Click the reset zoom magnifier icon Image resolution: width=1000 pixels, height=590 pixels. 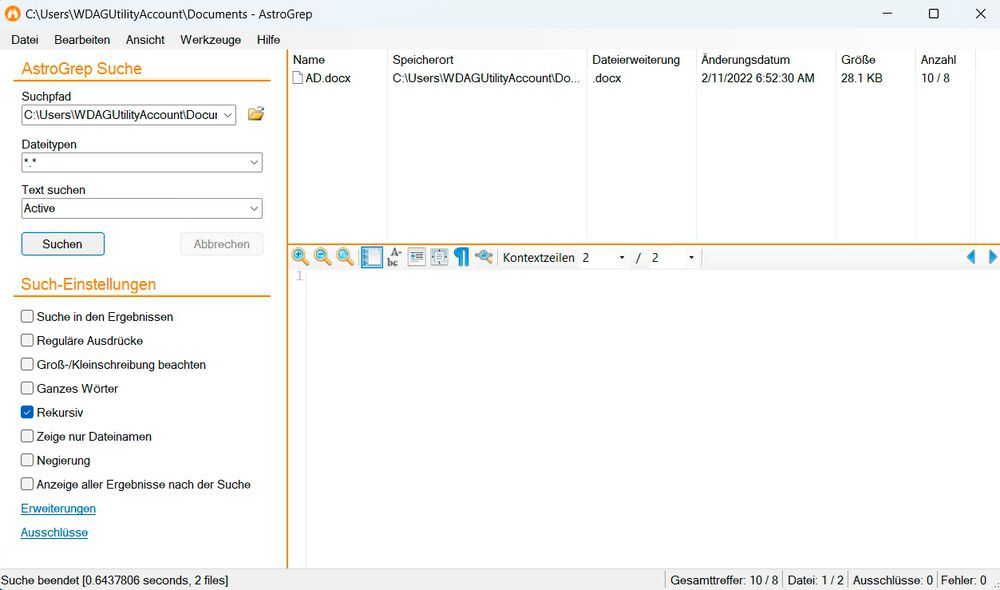(345, 257)
